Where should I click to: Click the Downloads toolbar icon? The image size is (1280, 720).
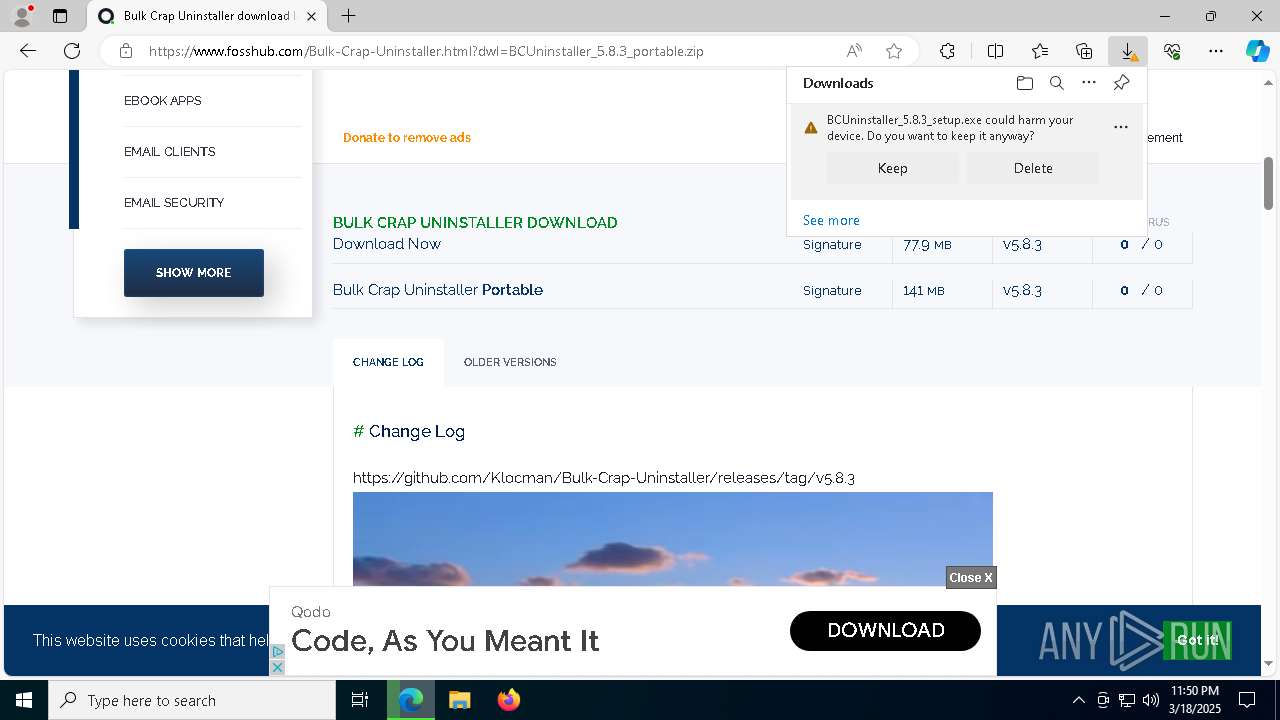[1128, 51]
